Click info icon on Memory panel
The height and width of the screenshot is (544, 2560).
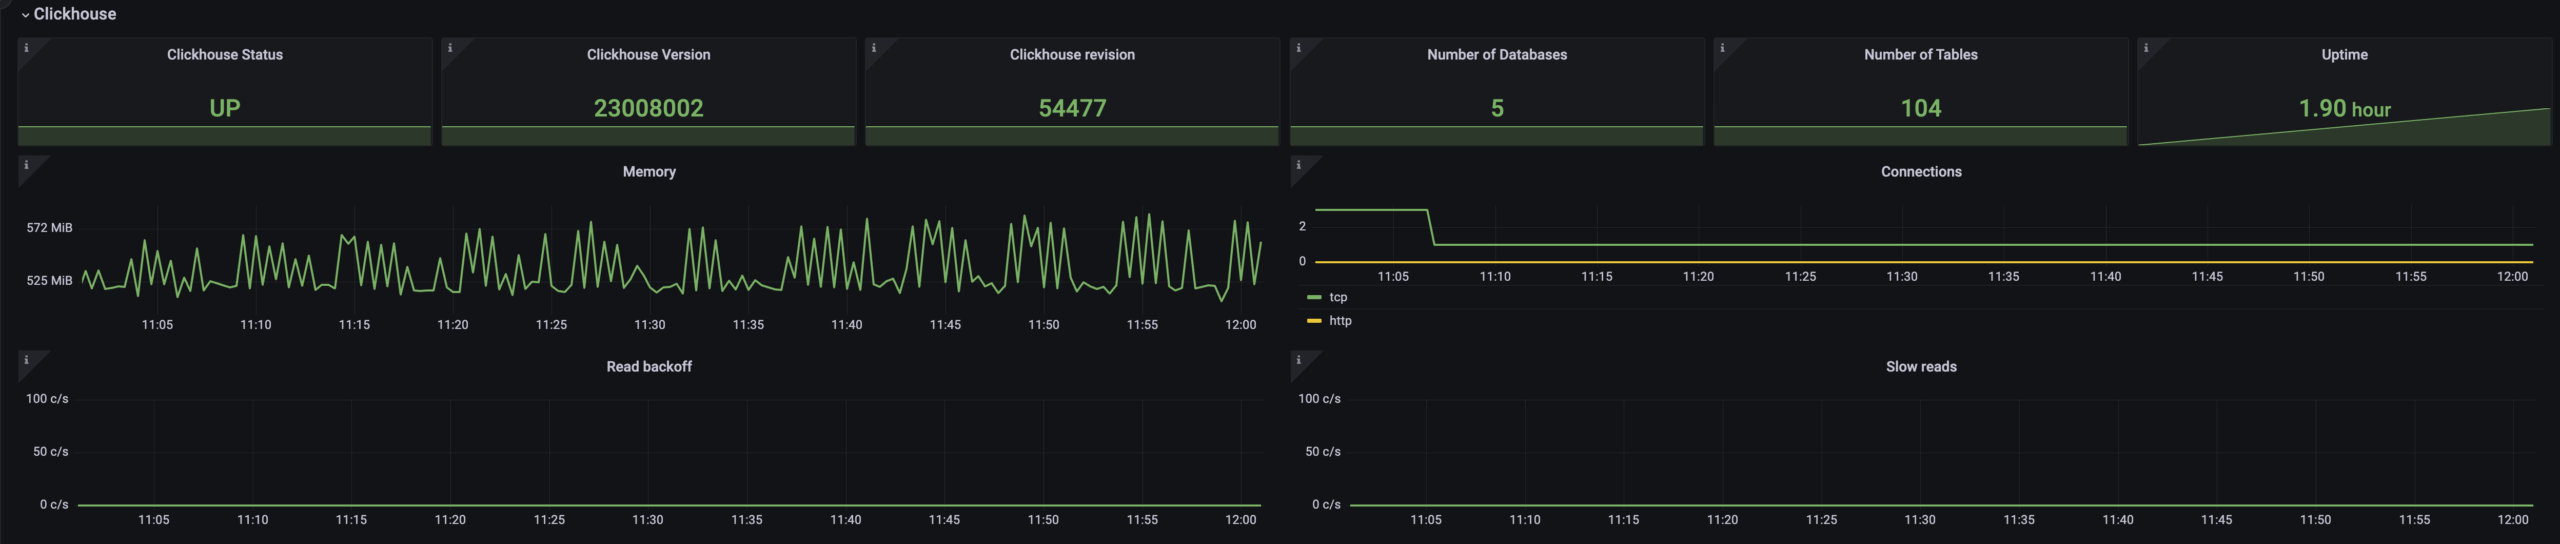pyautogui.click(x=26, y=165)
